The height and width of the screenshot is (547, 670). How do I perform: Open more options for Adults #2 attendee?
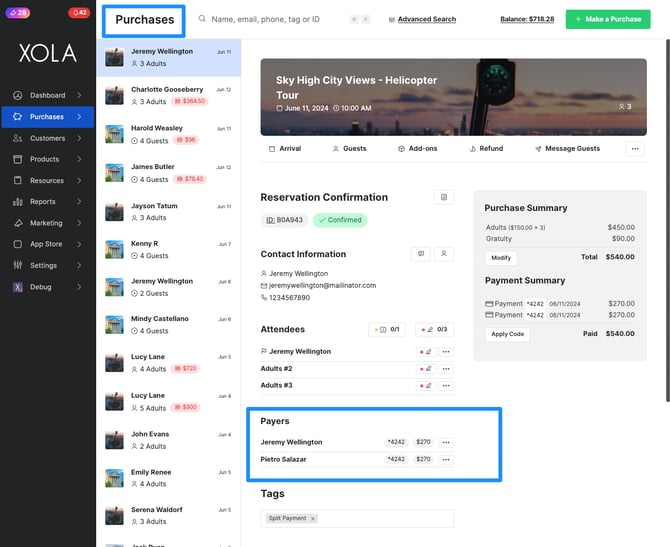tap(446, 369)
